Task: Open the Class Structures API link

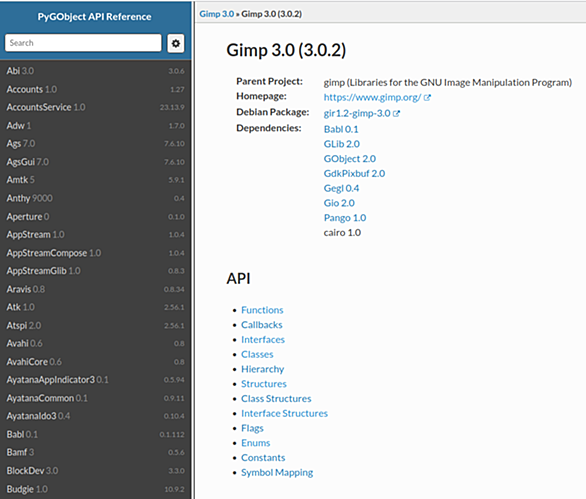Action: click(x=276, y=399)
